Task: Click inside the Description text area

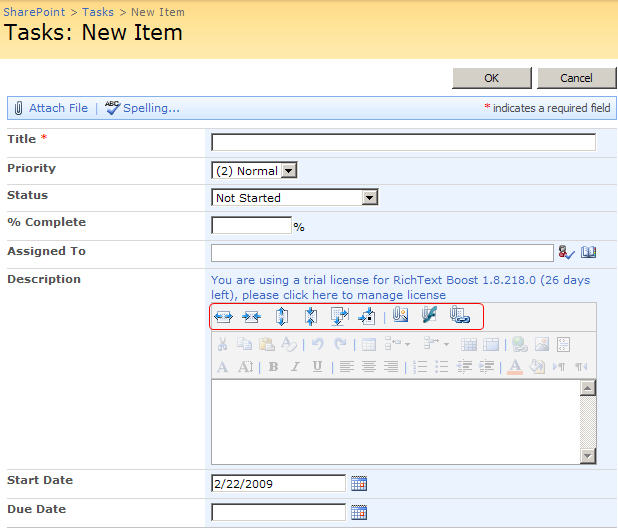Action: 396,422
